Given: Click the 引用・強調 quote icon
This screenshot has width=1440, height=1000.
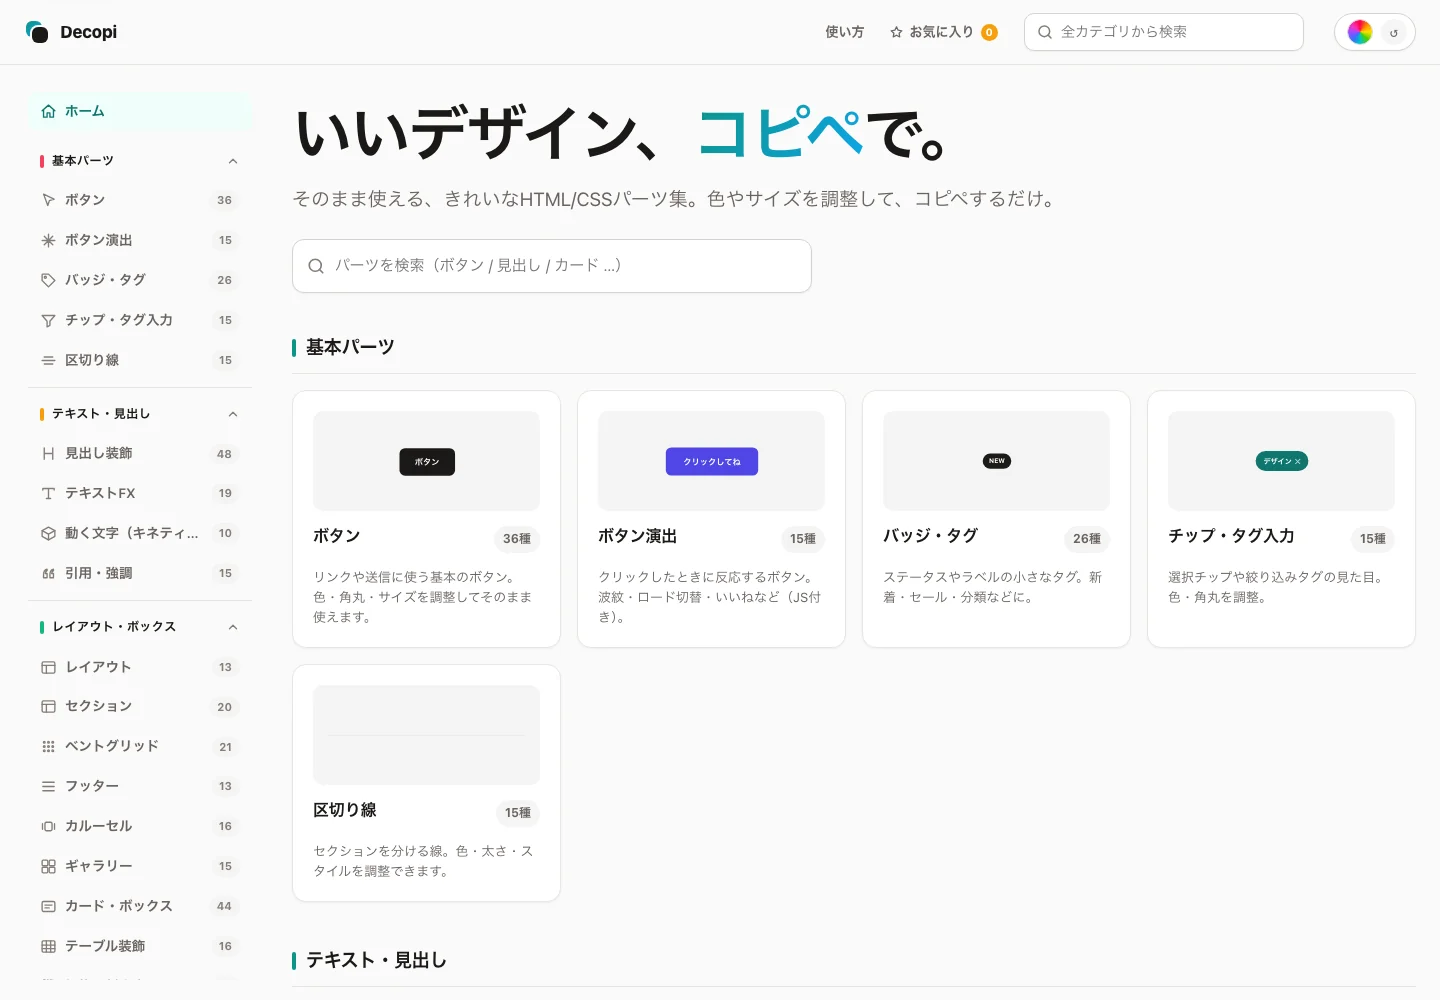Looking at the screenshot, I should (x=48, y=573).
